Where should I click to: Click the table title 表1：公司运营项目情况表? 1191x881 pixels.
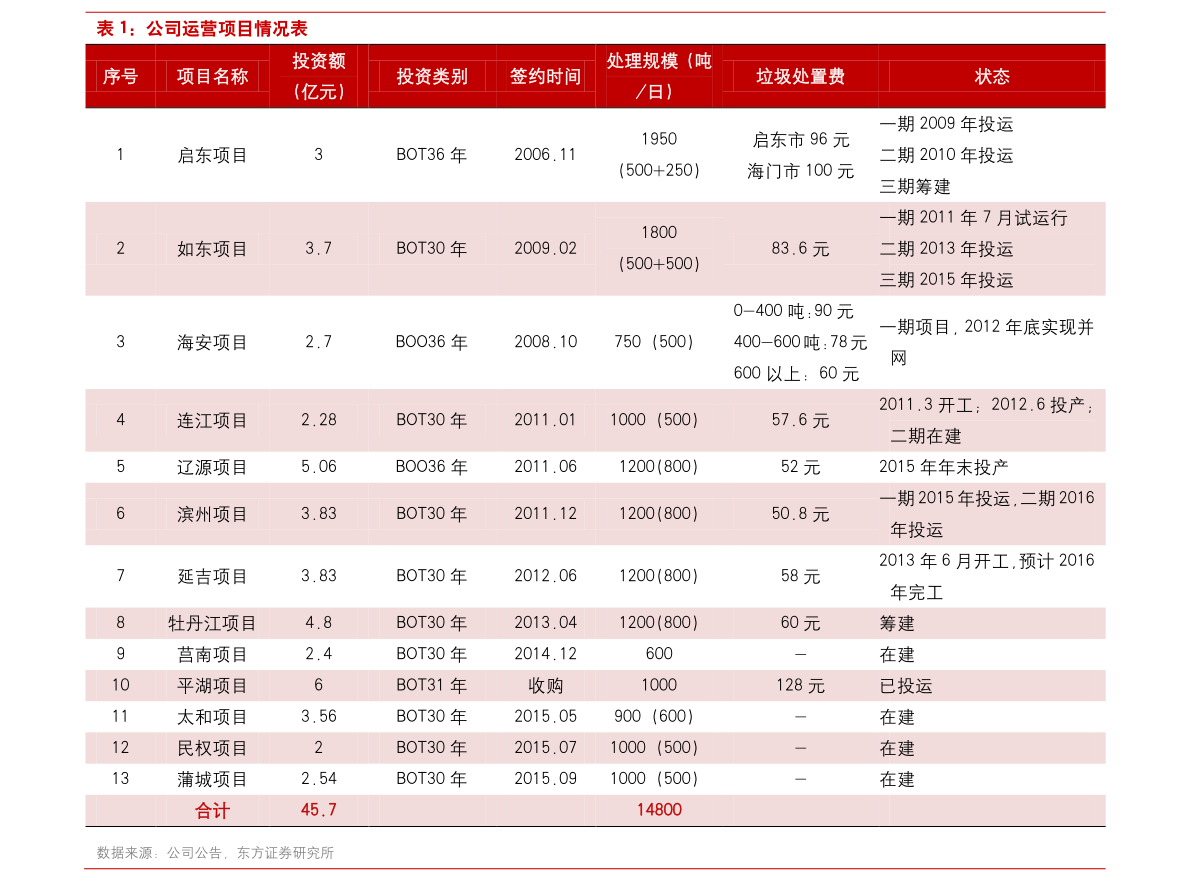click(x=200, y=29)
